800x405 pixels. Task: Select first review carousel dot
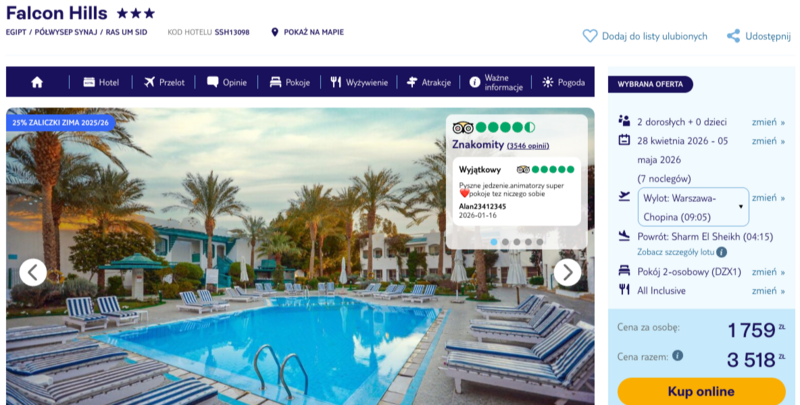tap(494, 242)
